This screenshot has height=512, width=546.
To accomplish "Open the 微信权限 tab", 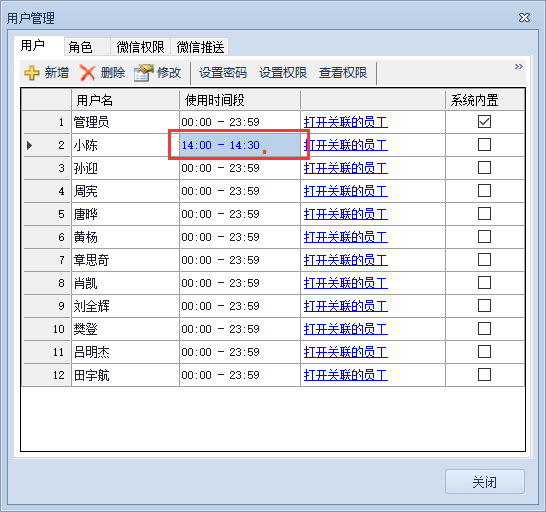I will [x=140, y=47].
